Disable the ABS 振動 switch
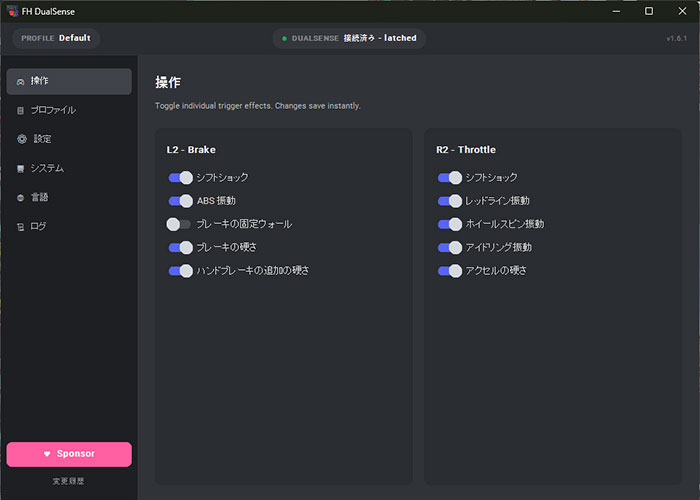The width and height of the screenshot is (700, 500). pyautogui.click(x=180, y=201)
